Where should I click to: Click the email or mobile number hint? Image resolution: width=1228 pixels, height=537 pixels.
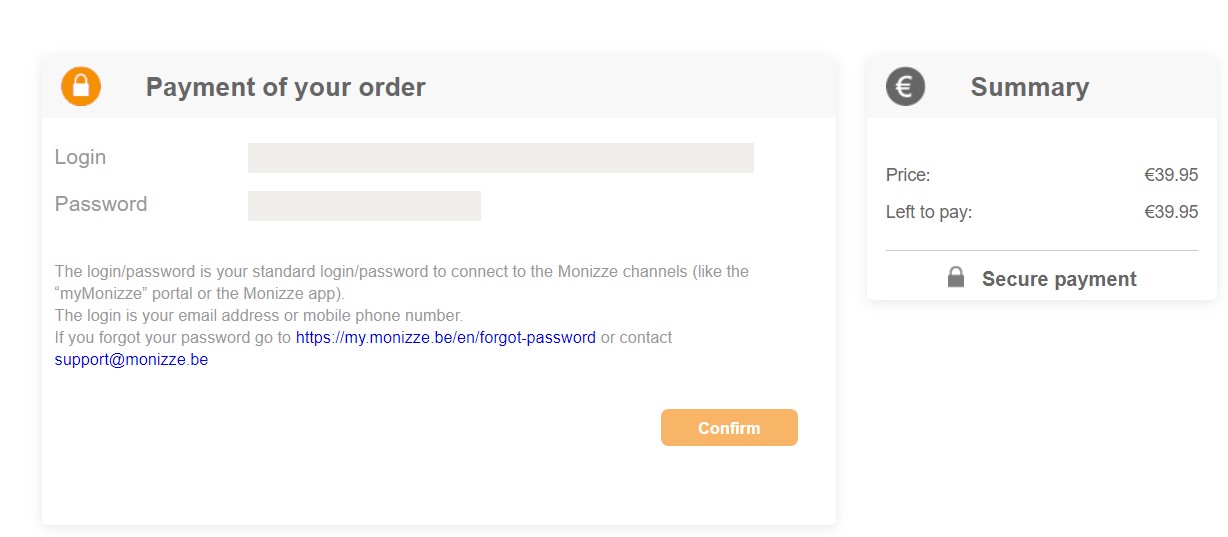point(259,316)
